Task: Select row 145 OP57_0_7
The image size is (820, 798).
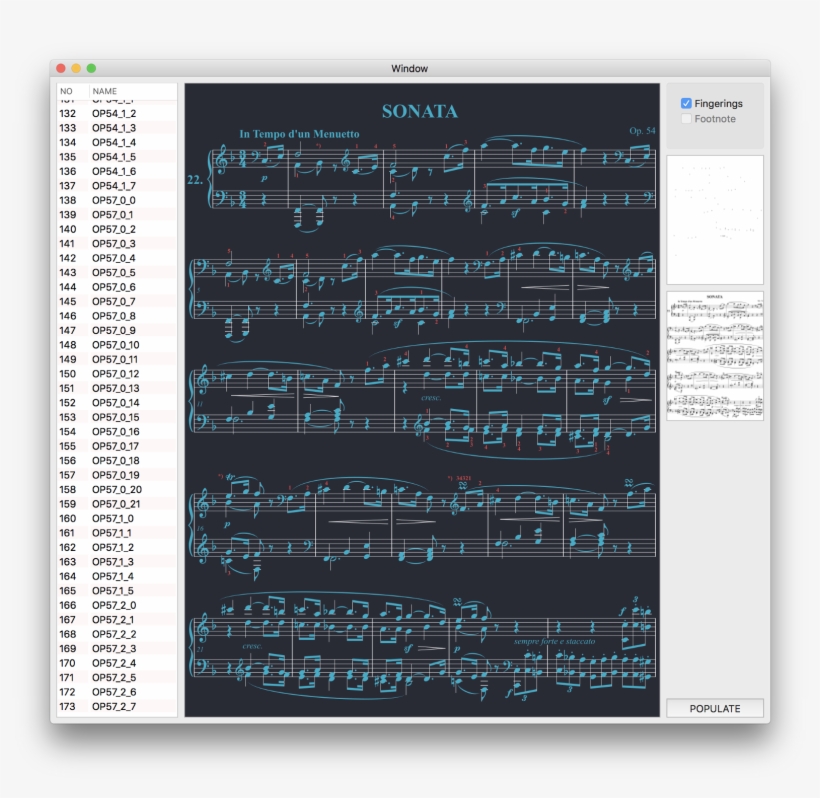Action: [x=117, y=302]
